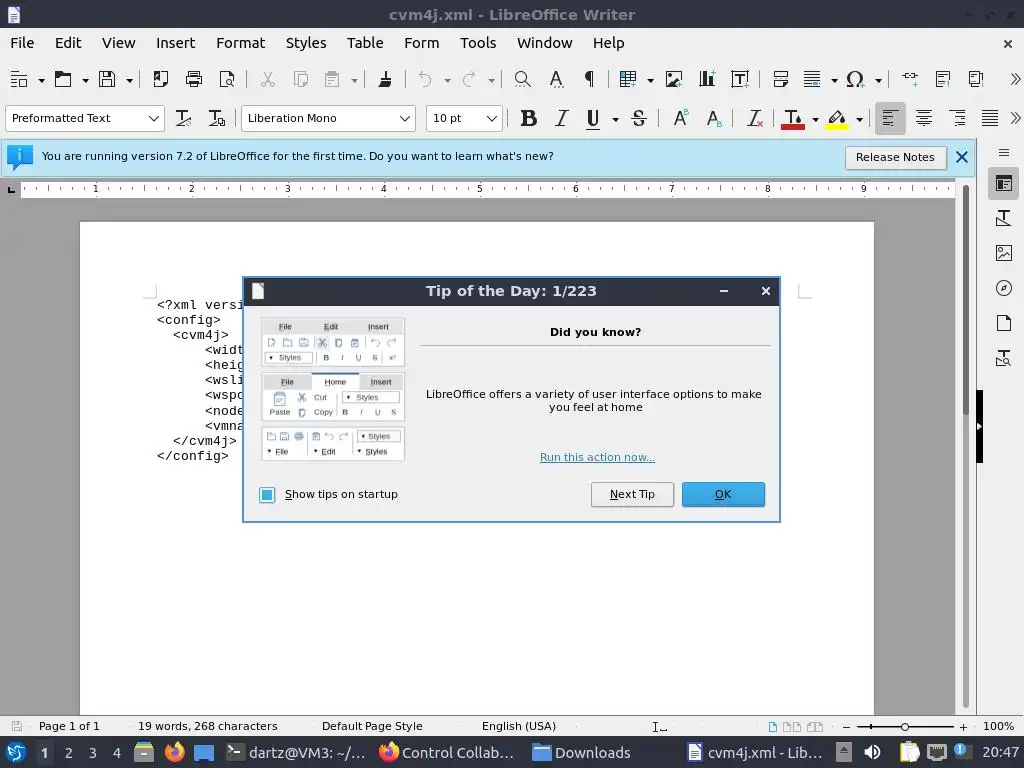Expand Save dropdown arrow
Screen dimensions: 1024x768
129,80
